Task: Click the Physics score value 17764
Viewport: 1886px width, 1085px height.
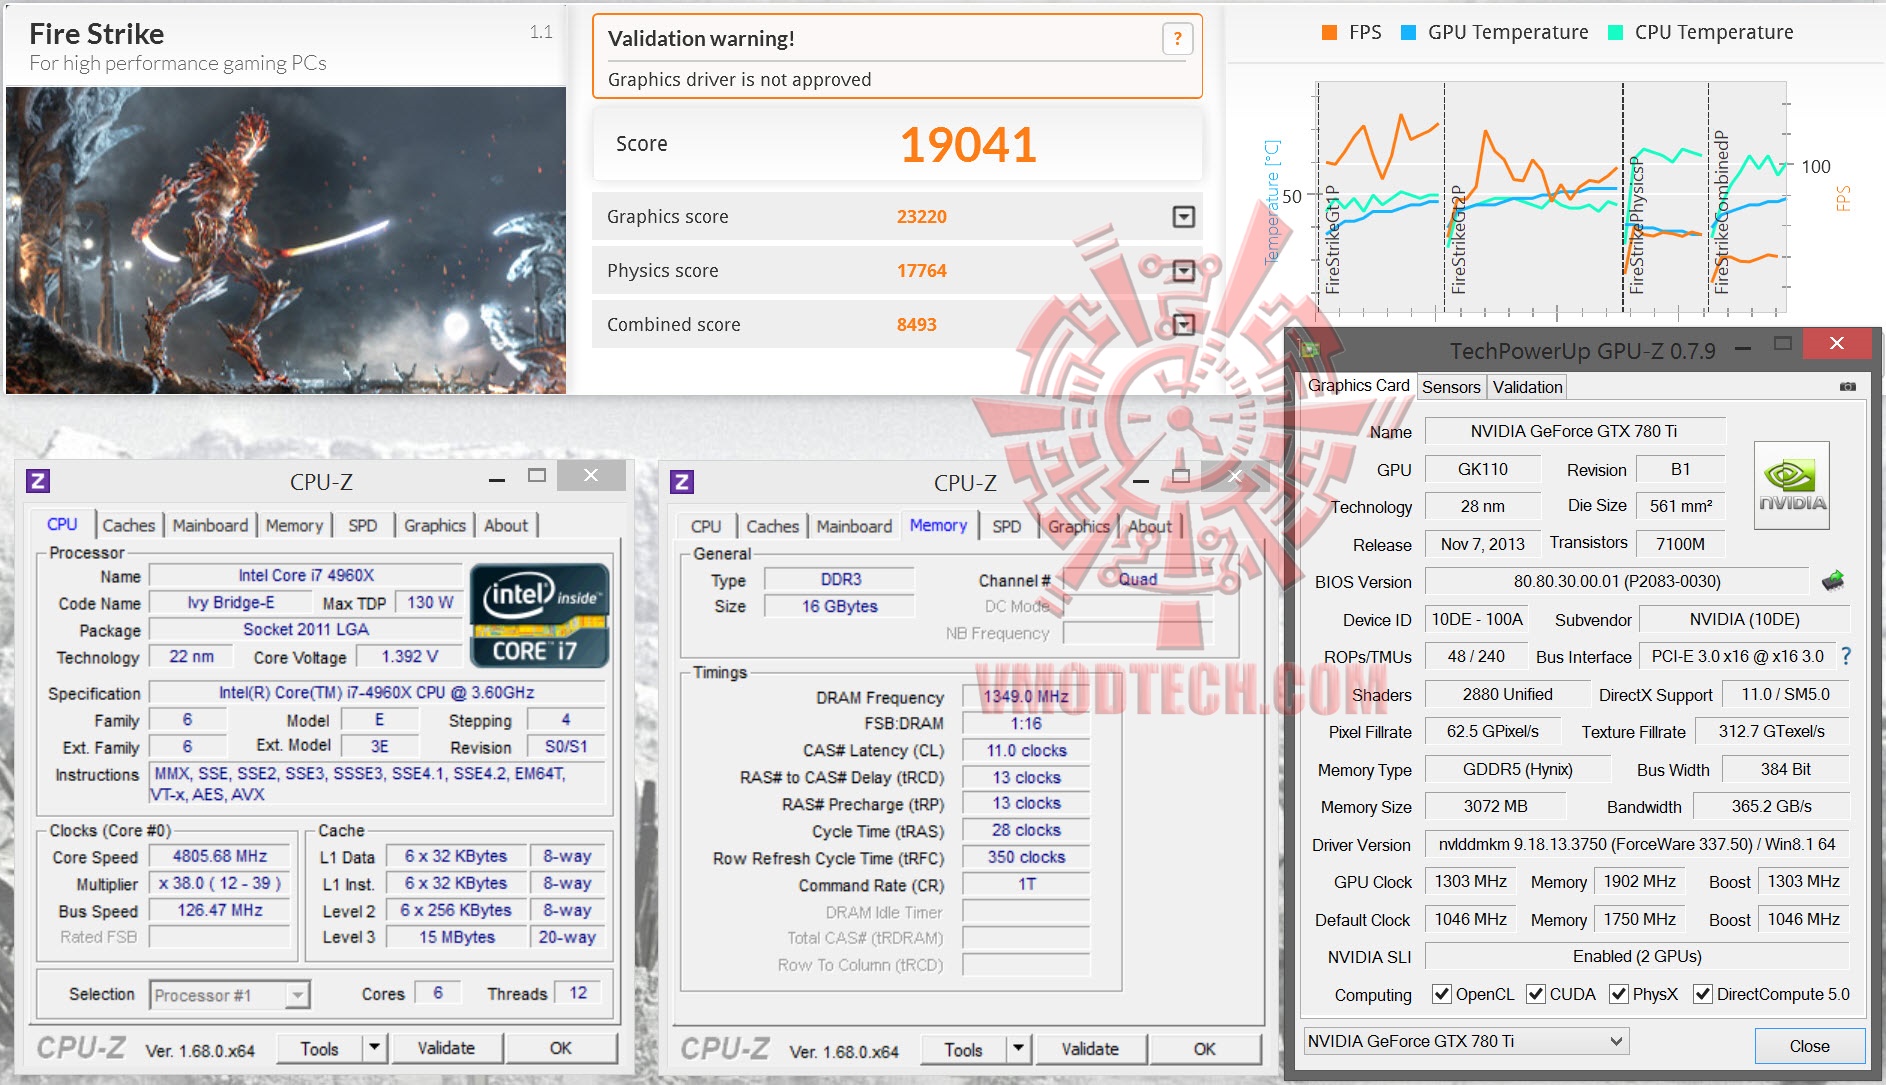Action: pos(921,271)
